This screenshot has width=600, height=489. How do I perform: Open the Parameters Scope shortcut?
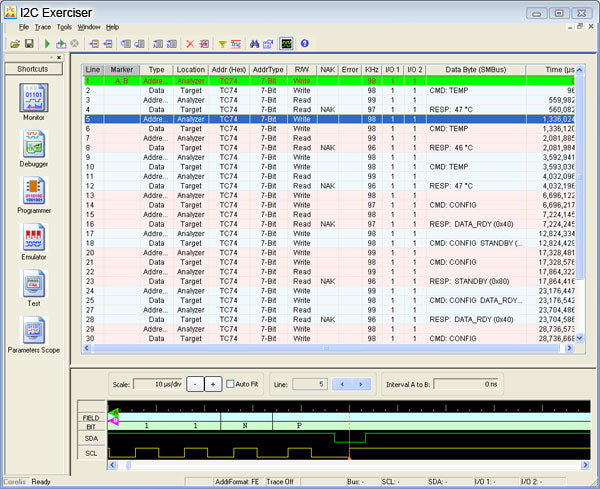(x=34, y=334)
